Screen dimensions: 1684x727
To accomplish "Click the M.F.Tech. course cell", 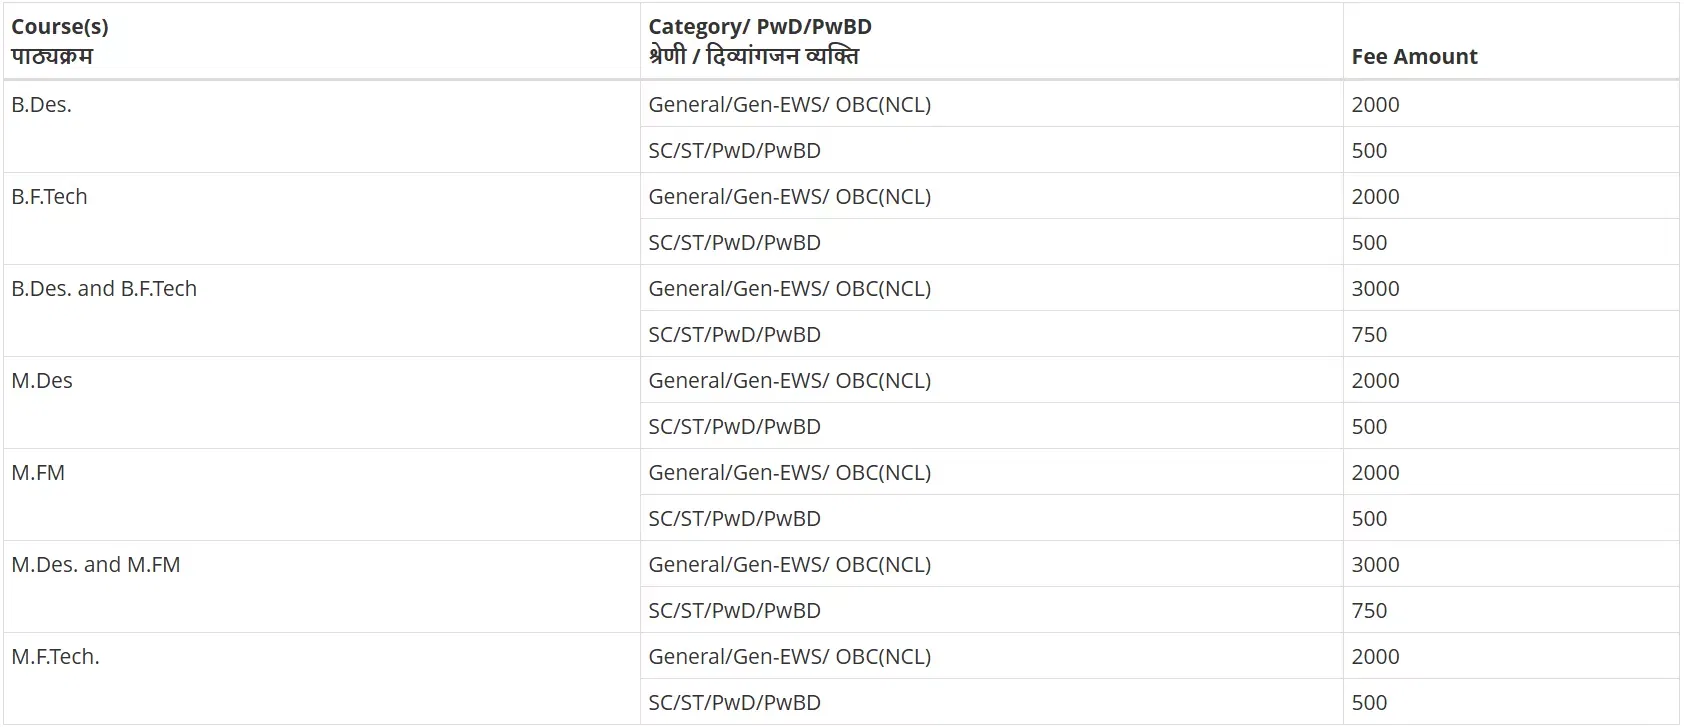I will [x=56, y=657].
